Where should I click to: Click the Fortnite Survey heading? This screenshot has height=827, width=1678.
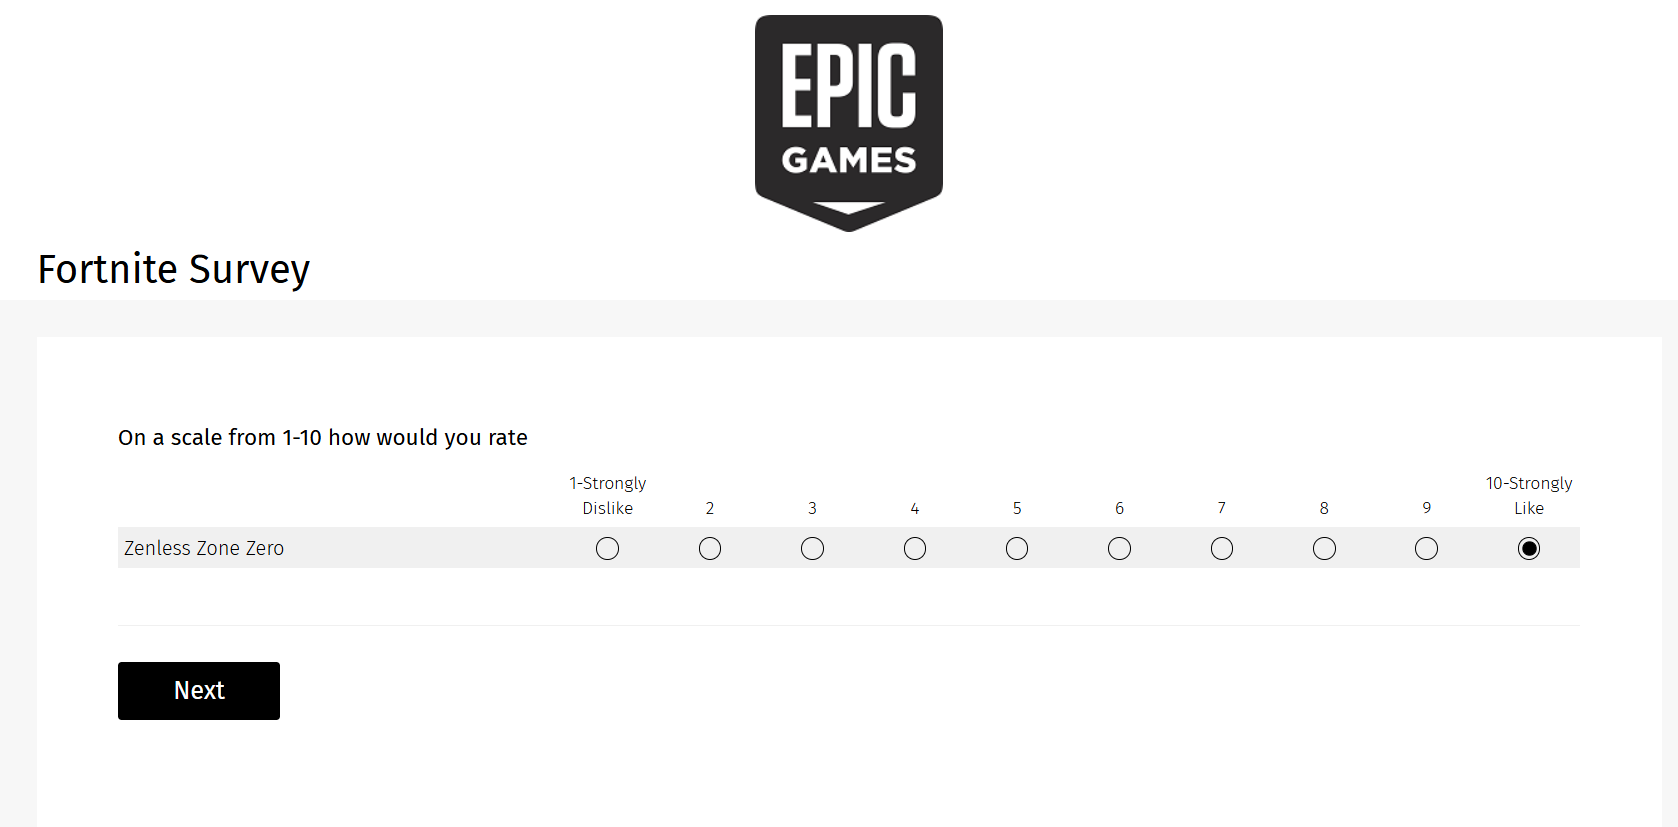(x=174, y=269)
